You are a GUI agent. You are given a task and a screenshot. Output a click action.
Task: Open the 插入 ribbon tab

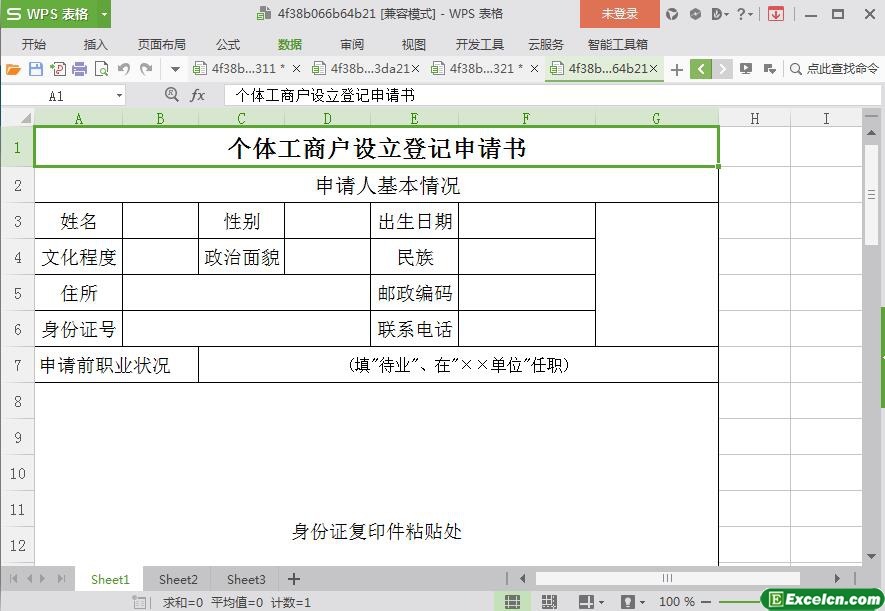[95, 45]
